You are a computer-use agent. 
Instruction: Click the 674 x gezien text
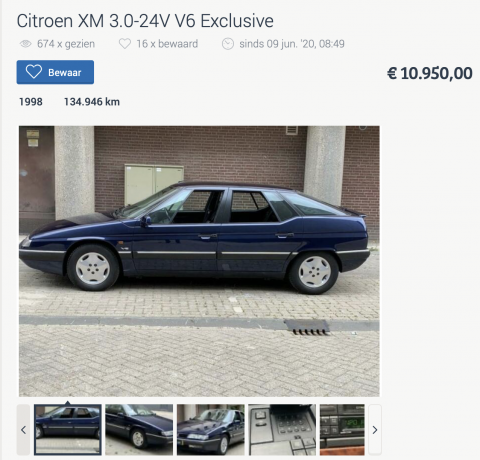tap(66, 44)
